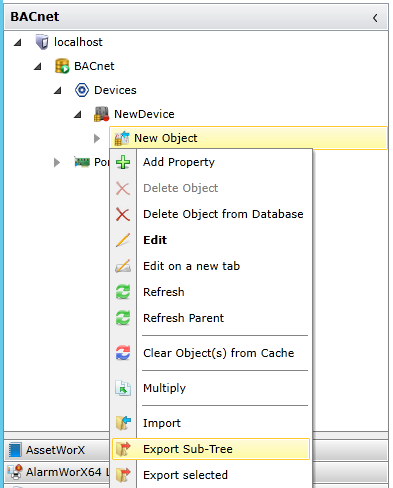This screenshot has width=393, height=488.
Task: Click the pencil Edit icon
Action: [123, 240]
